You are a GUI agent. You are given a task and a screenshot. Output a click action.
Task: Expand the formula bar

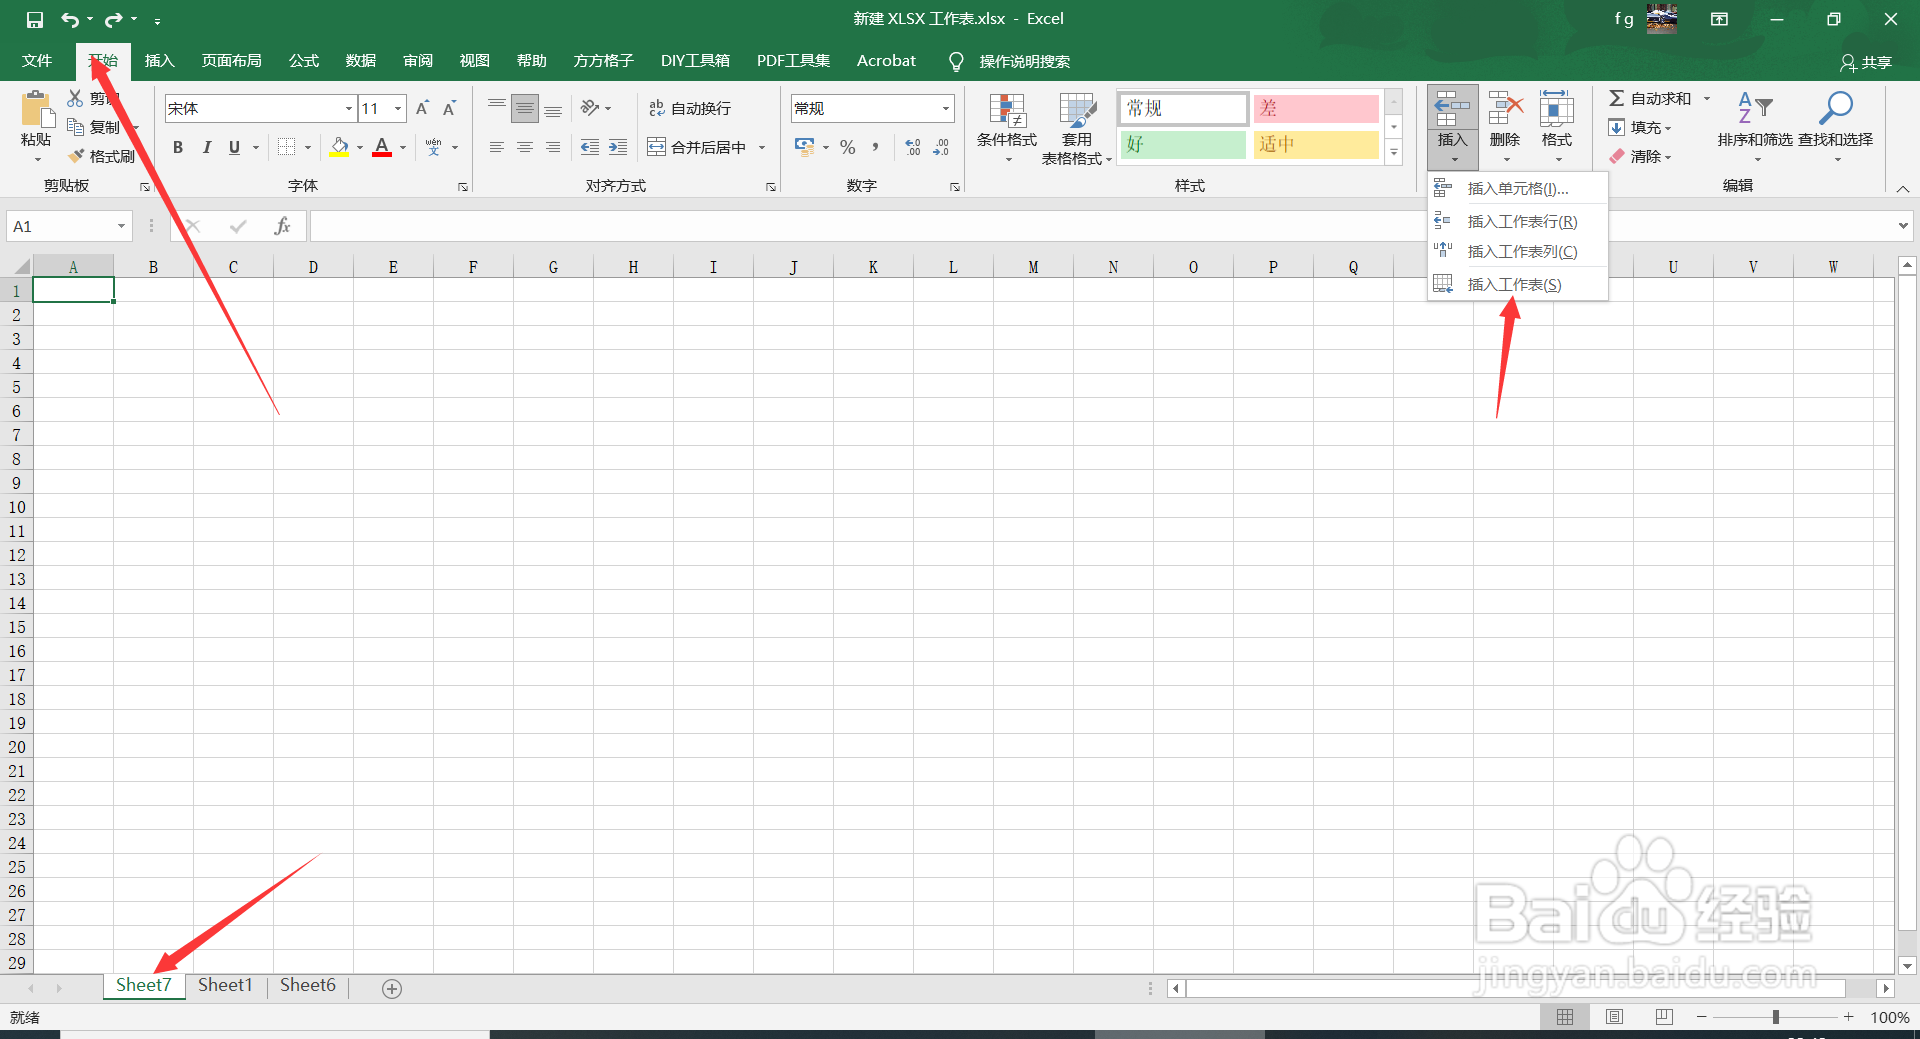1902,226
